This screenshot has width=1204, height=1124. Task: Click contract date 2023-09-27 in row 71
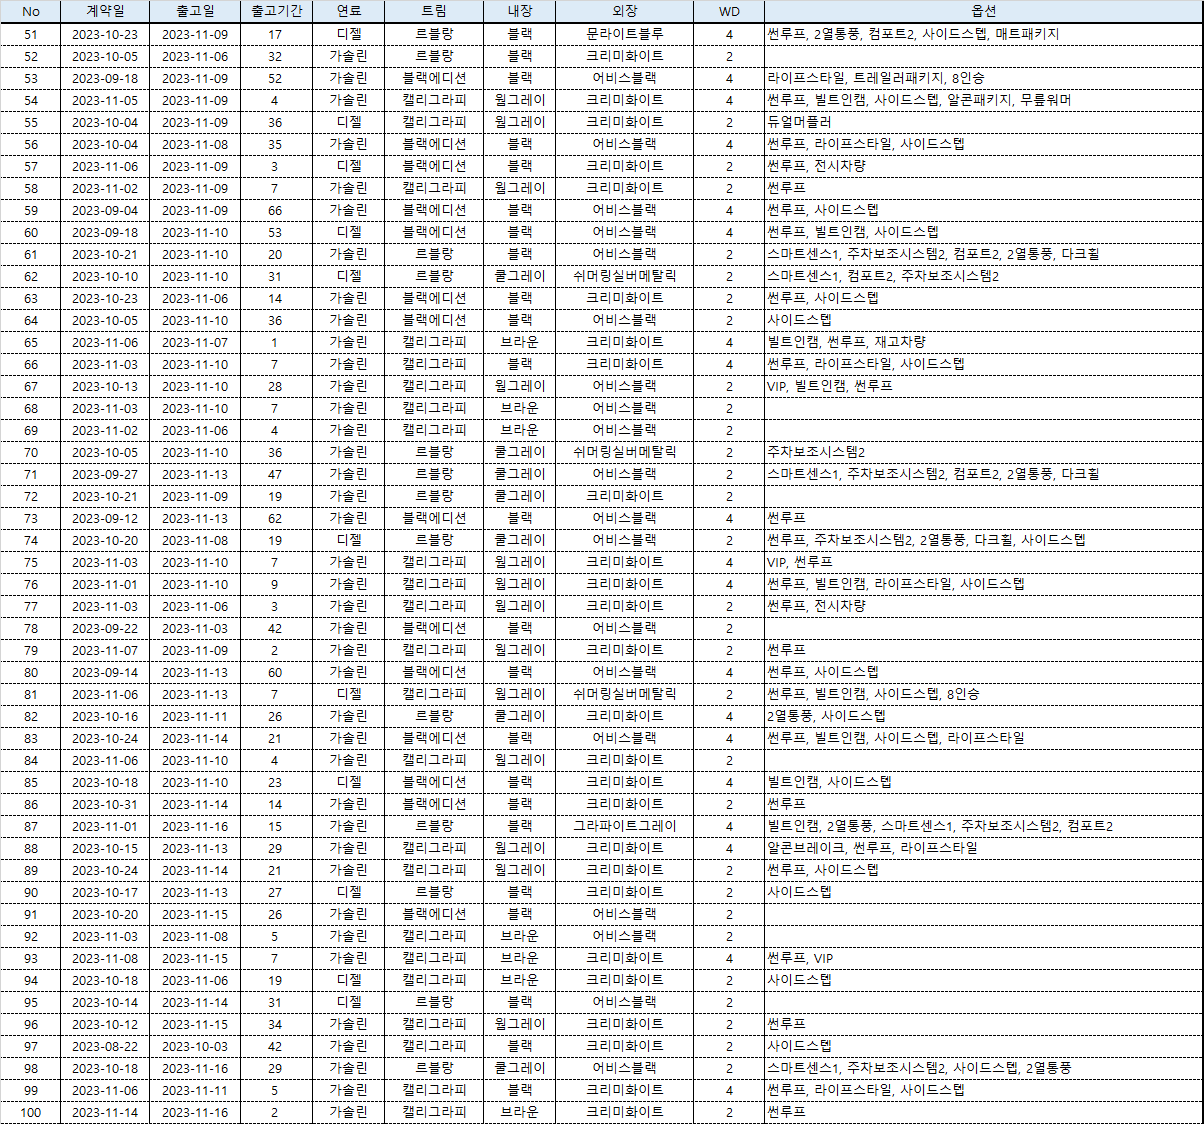point(105,474)
